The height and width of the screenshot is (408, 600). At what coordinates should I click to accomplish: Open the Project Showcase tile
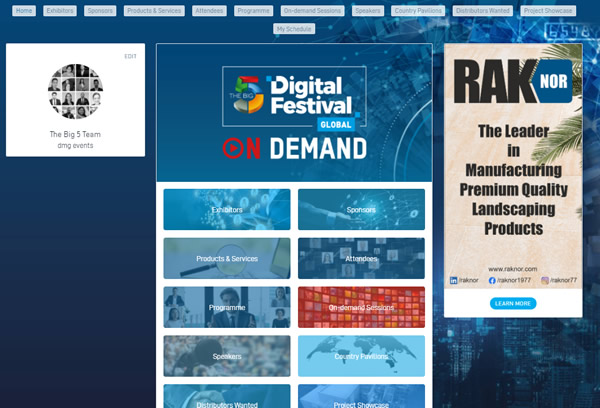(361, 397)
